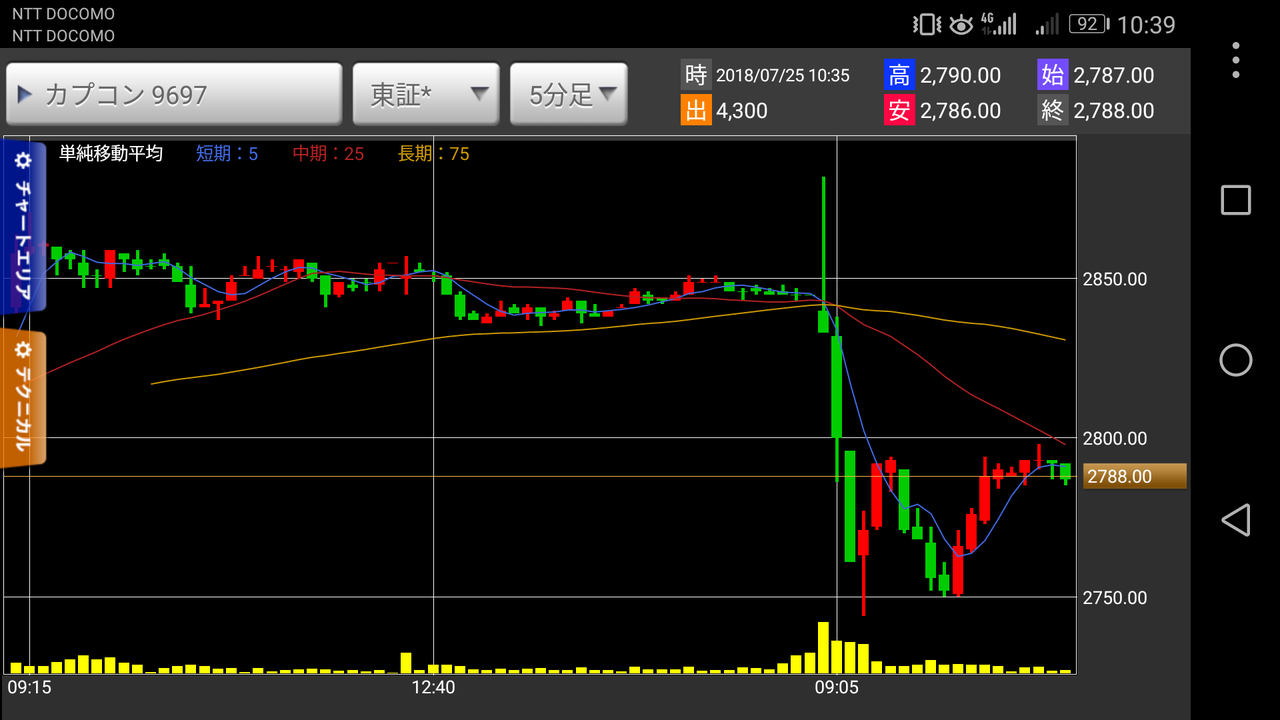Tap the 始 open price icon
1280x720 pixels.
(x=1053, y=75)
